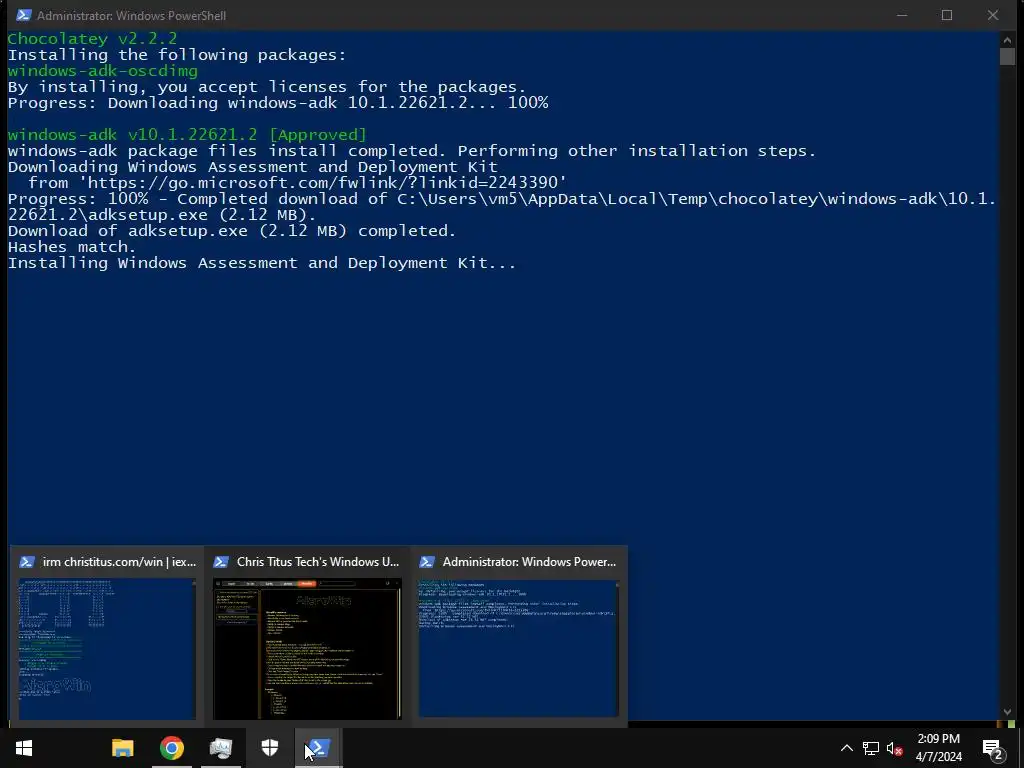This screenshot has width=1024, height=768.
Task: Click the scrollbar down arrow in PowerShell
Action: point(1007,712)
